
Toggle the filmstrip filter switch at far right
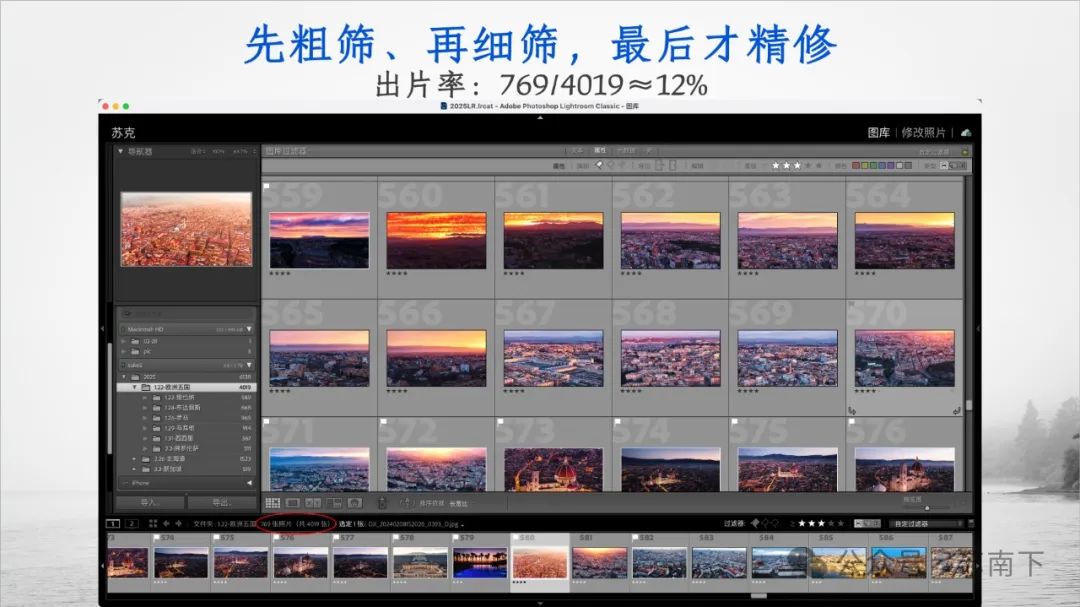click(x=970, y=524)
